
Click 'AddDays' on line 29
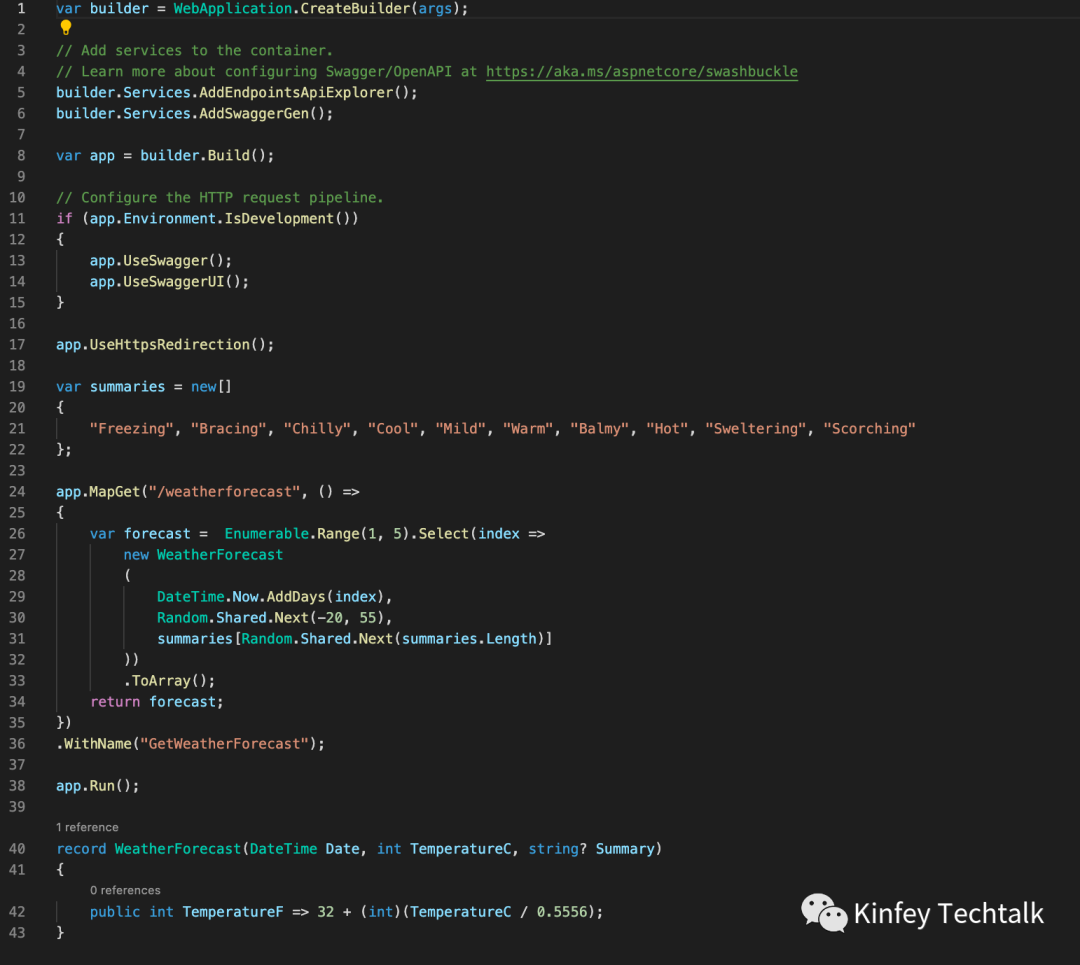tap(296, 596)
